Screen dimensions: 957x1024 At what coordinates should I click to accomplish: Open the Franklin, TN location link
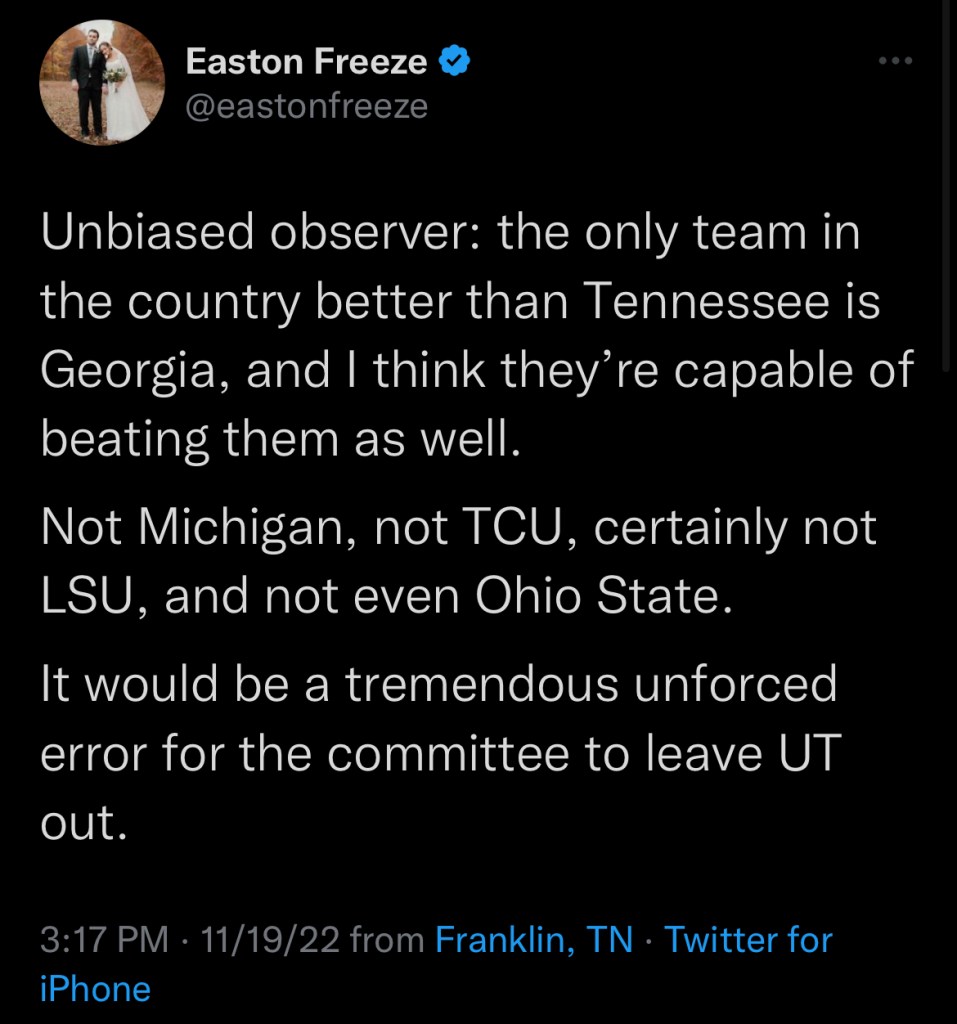(535, 940)
